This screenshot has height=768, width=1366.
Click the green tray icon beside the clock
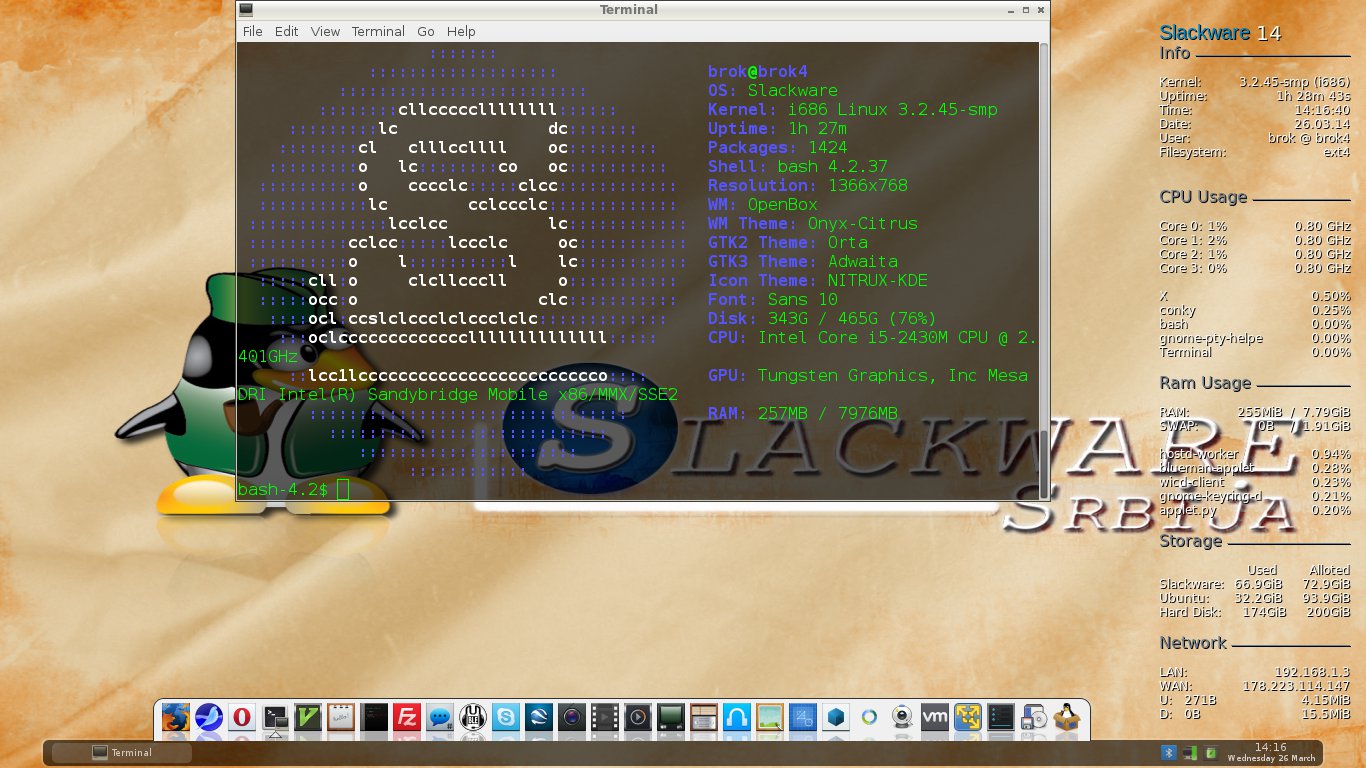pyautogui.click(x=1210, y=752)
